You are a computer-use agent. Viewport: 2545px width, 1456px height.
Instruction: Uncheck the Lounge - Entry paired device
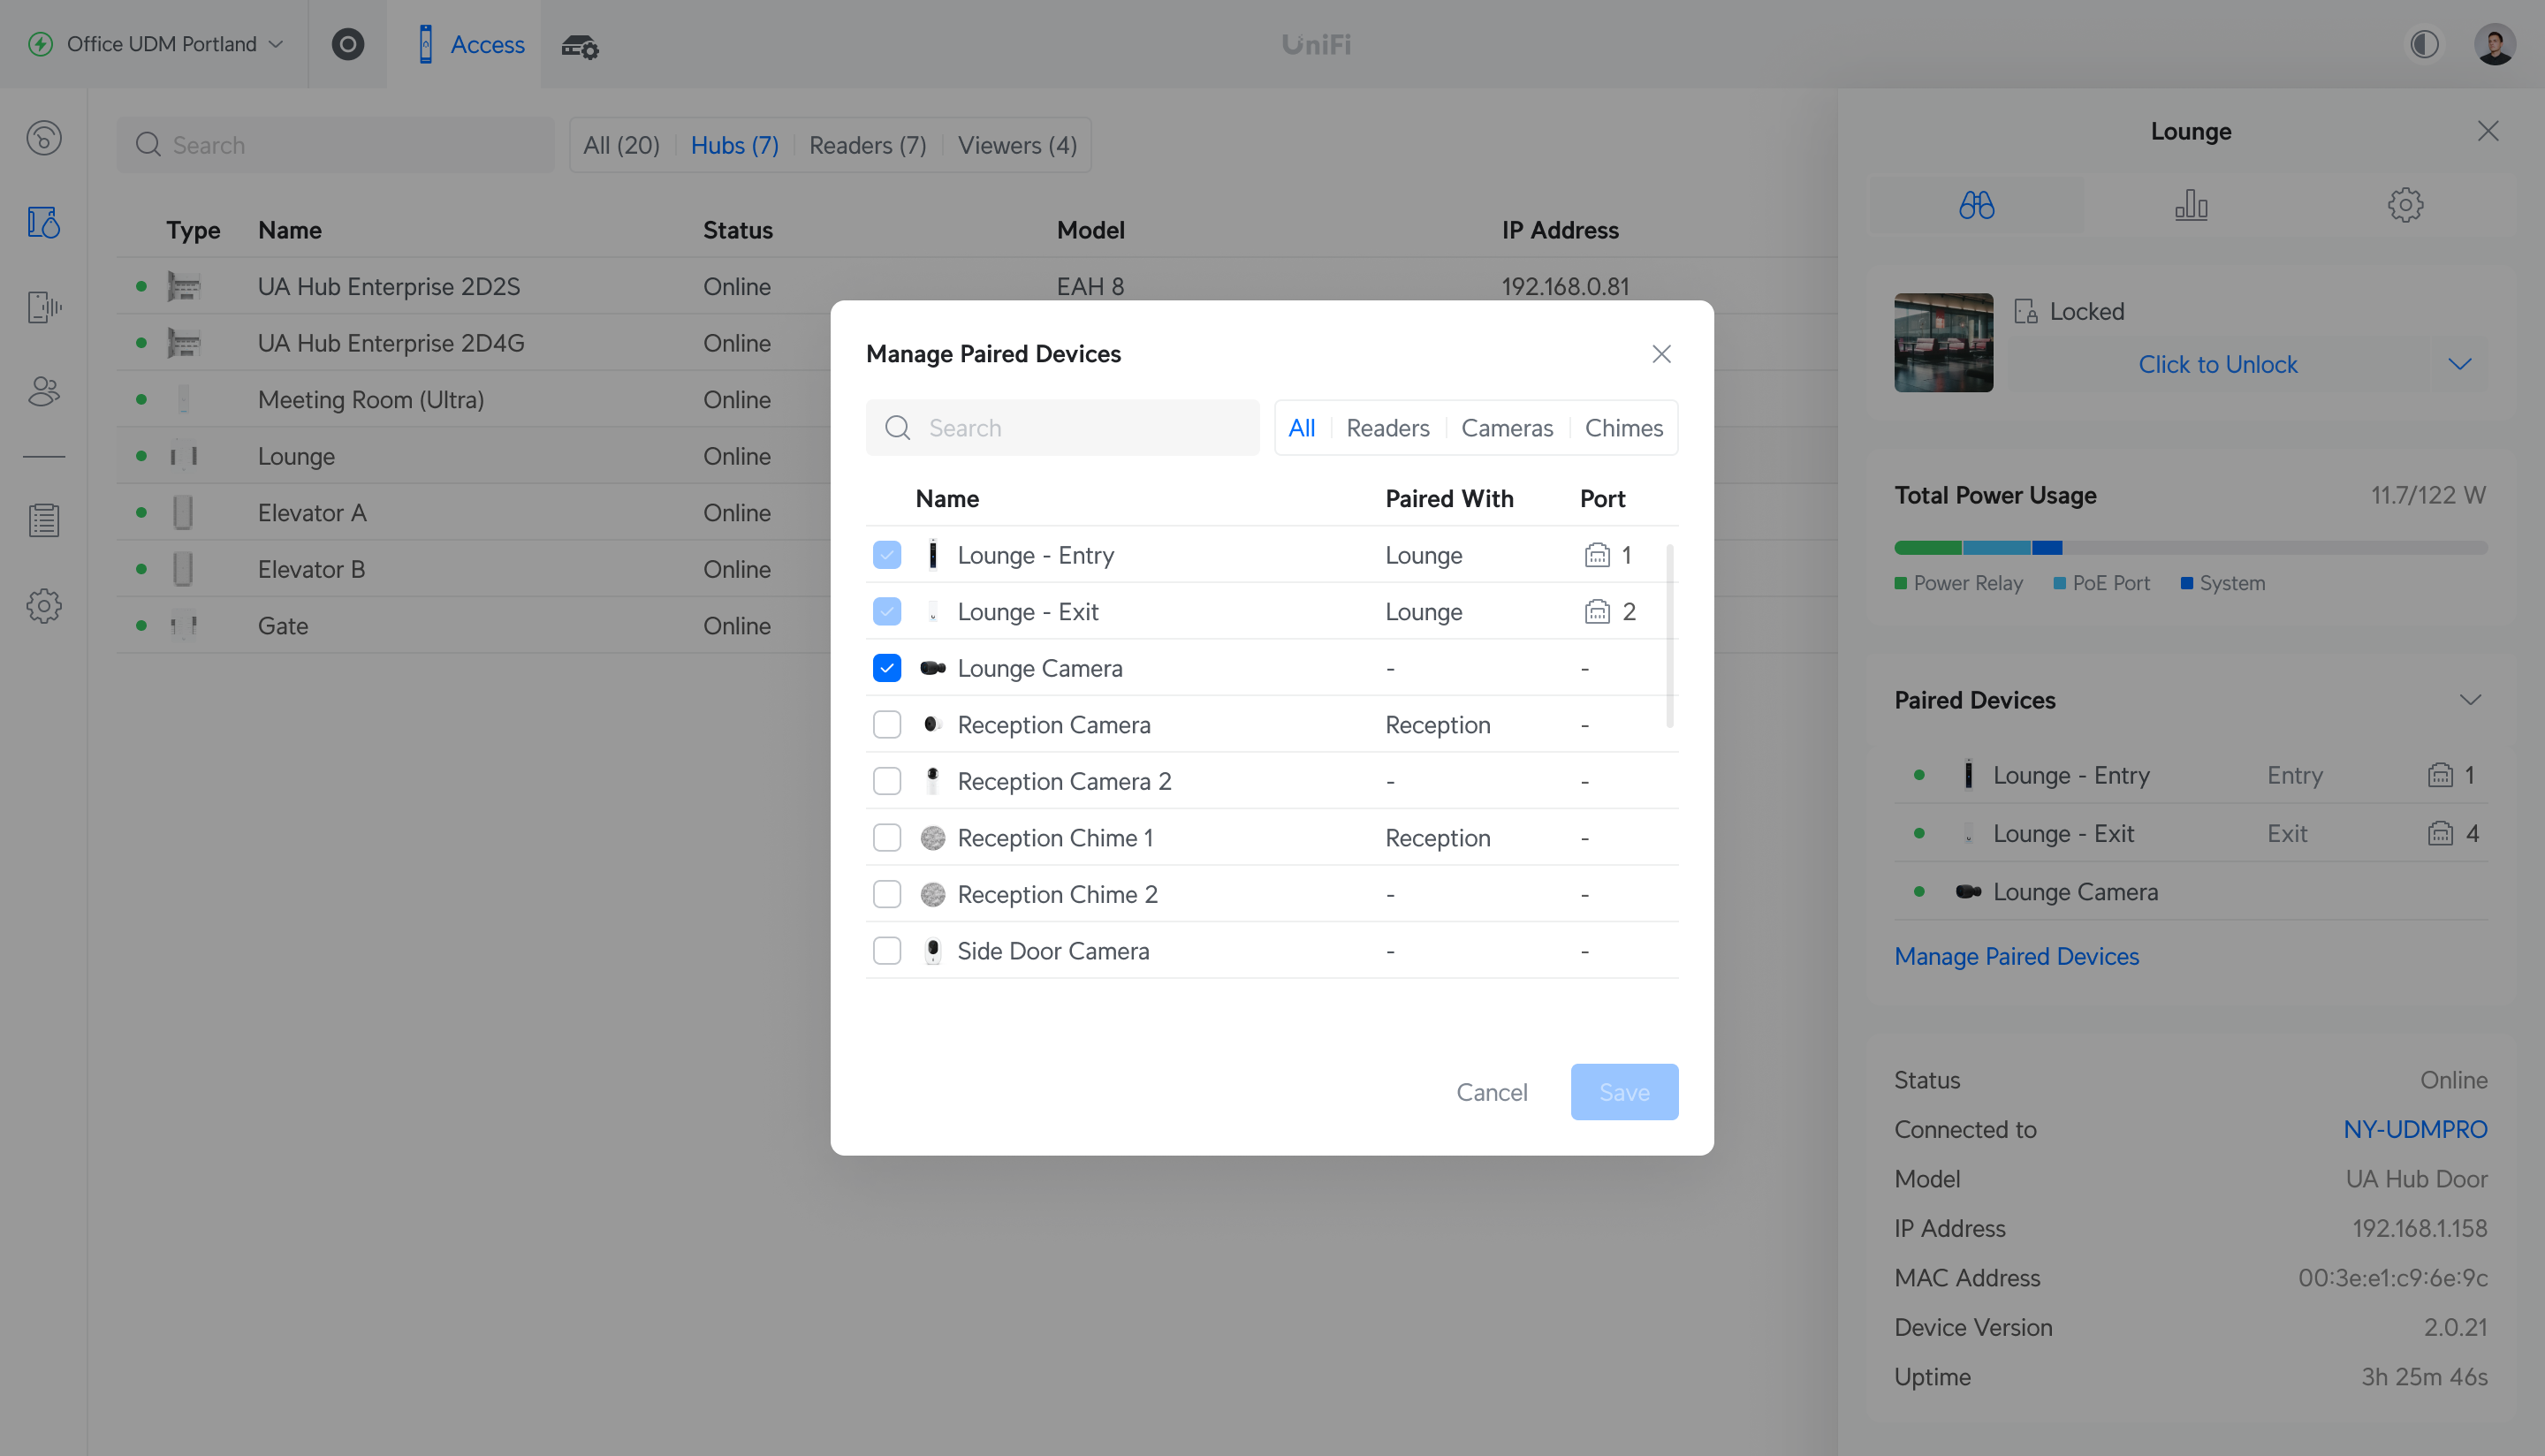(x=888, y=554)
